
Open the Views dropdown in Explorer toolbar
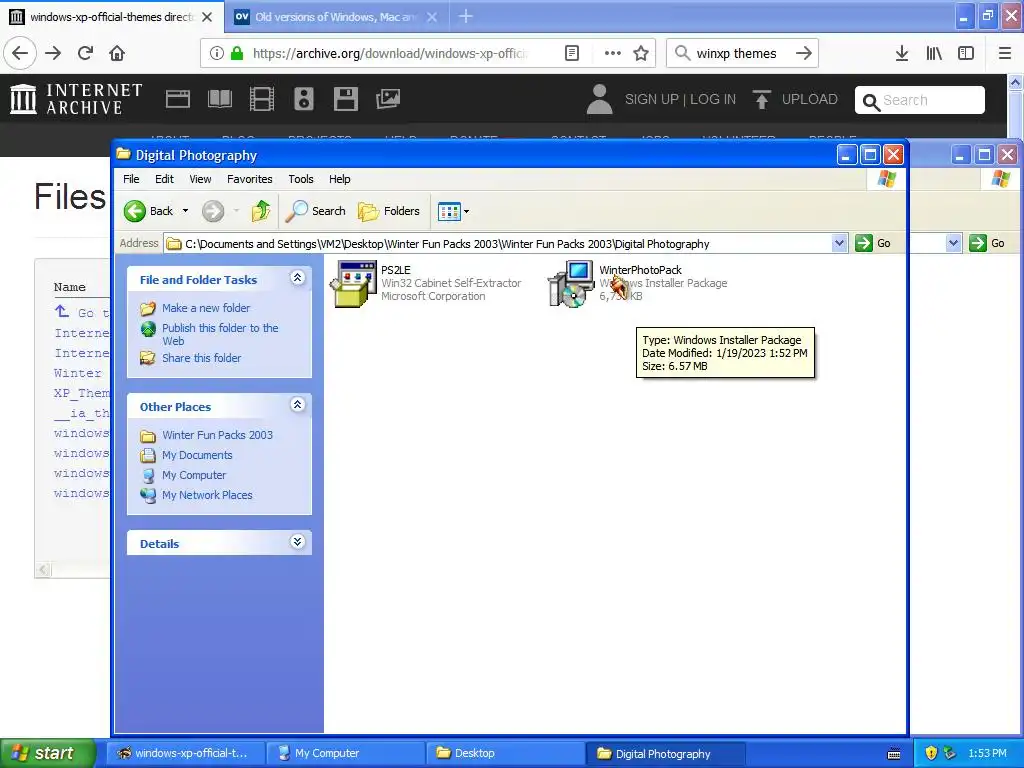click(453, 211)
